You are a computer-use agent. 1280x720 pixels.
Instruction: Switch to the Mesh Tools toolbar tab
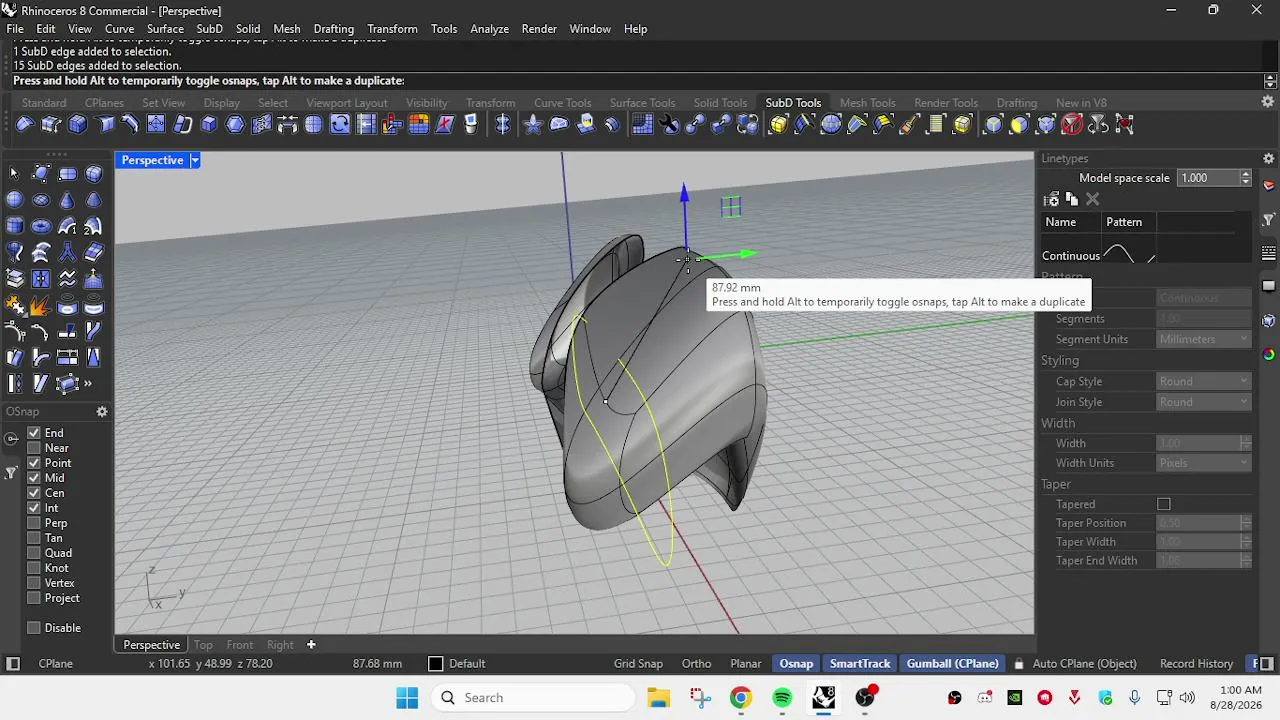(867, 103)
